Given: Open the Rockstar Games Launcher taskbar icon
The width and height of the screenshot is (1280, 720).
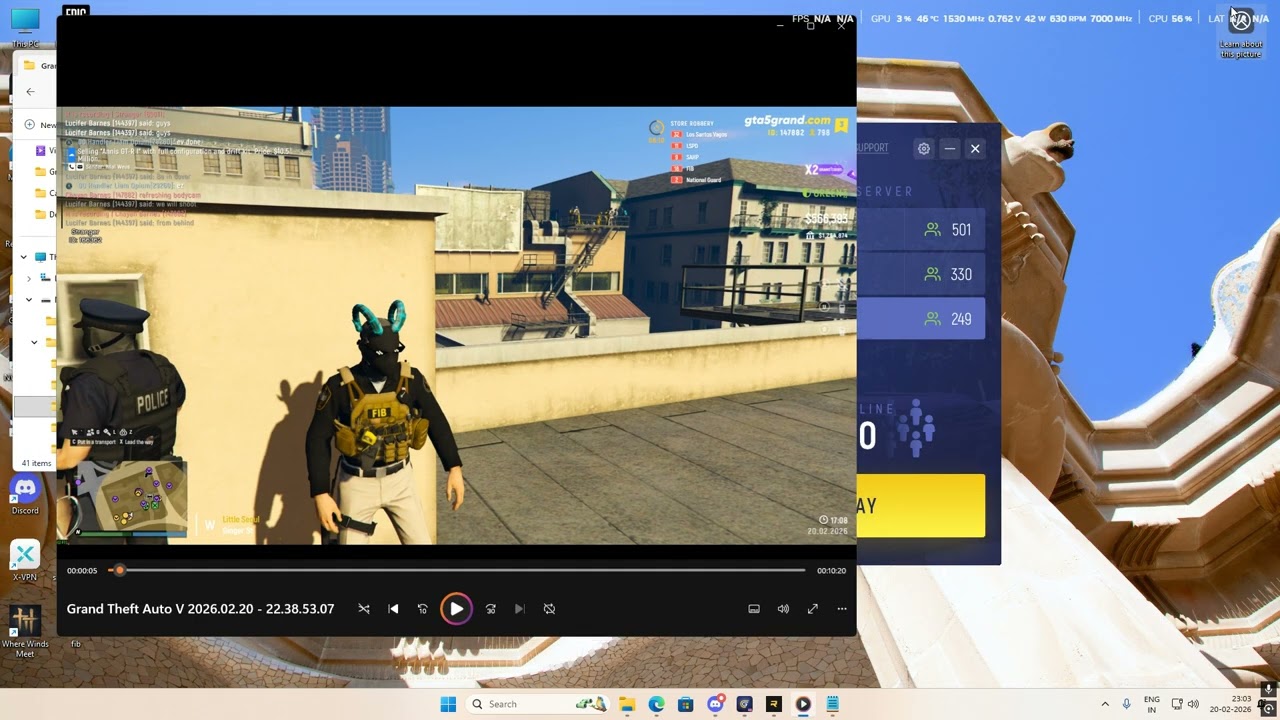Looking at the screenshot, I should point(773,704).
